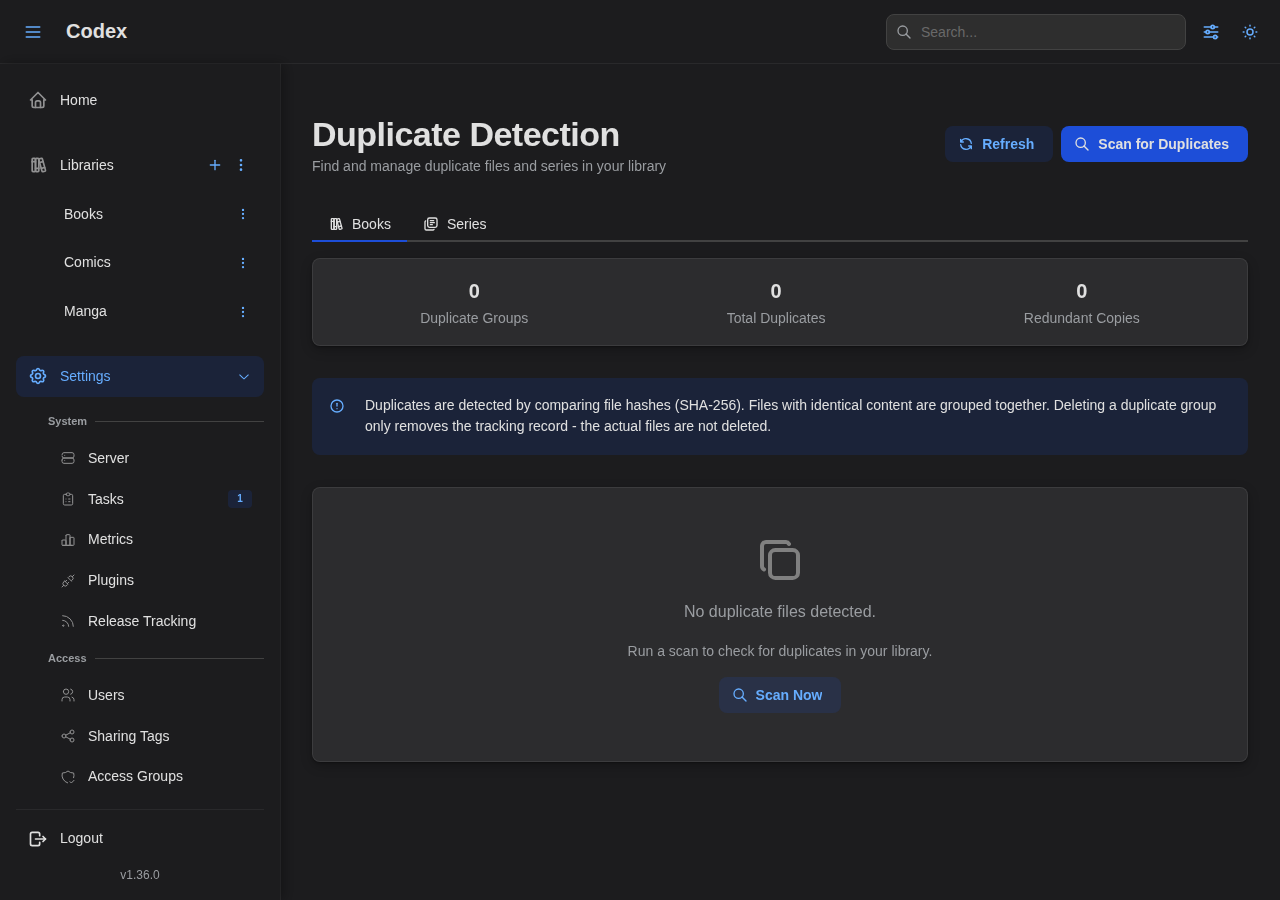The width and height of the screenshot is (1280, 900).
Task: Open the Libraries options kebab menu
Action: pyautogui.click(x=241, y=165)
